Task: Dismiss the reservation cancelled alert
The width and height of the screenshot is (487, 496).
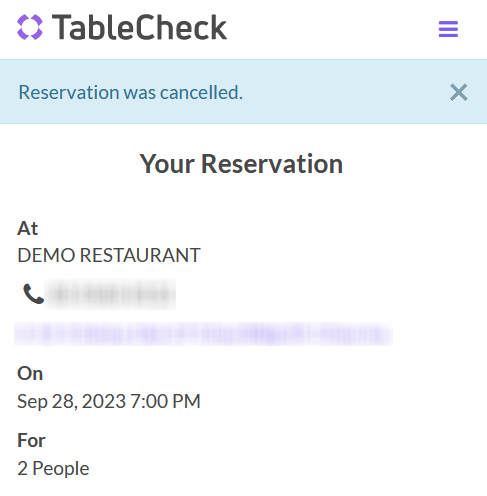Action: [x=459, y=92]
